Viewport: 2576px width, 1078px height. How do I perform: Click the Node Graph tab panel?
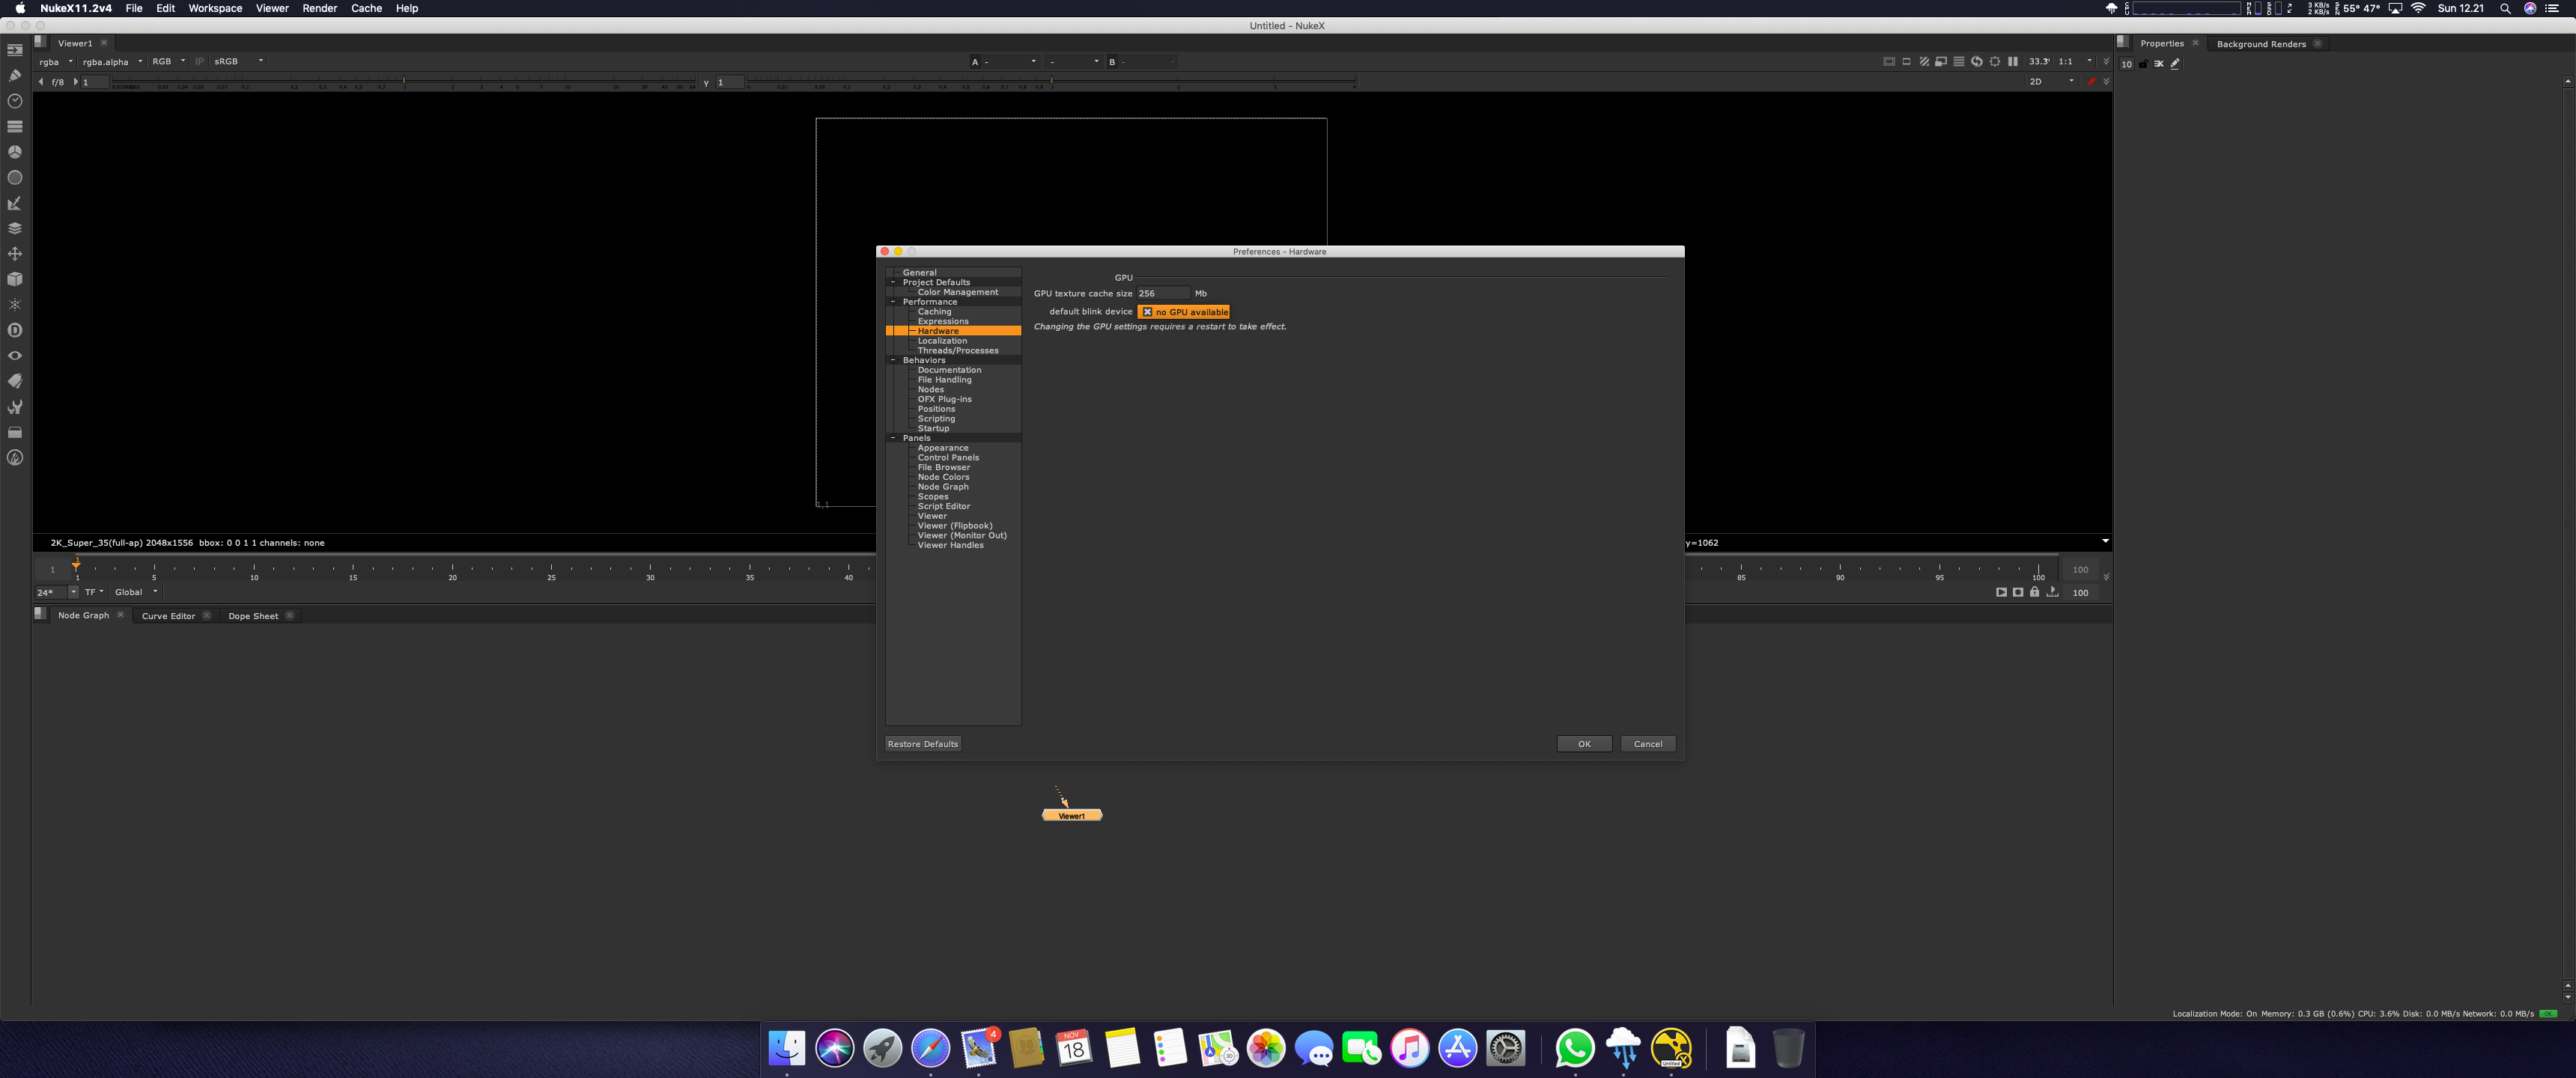(x=84, y=615)
